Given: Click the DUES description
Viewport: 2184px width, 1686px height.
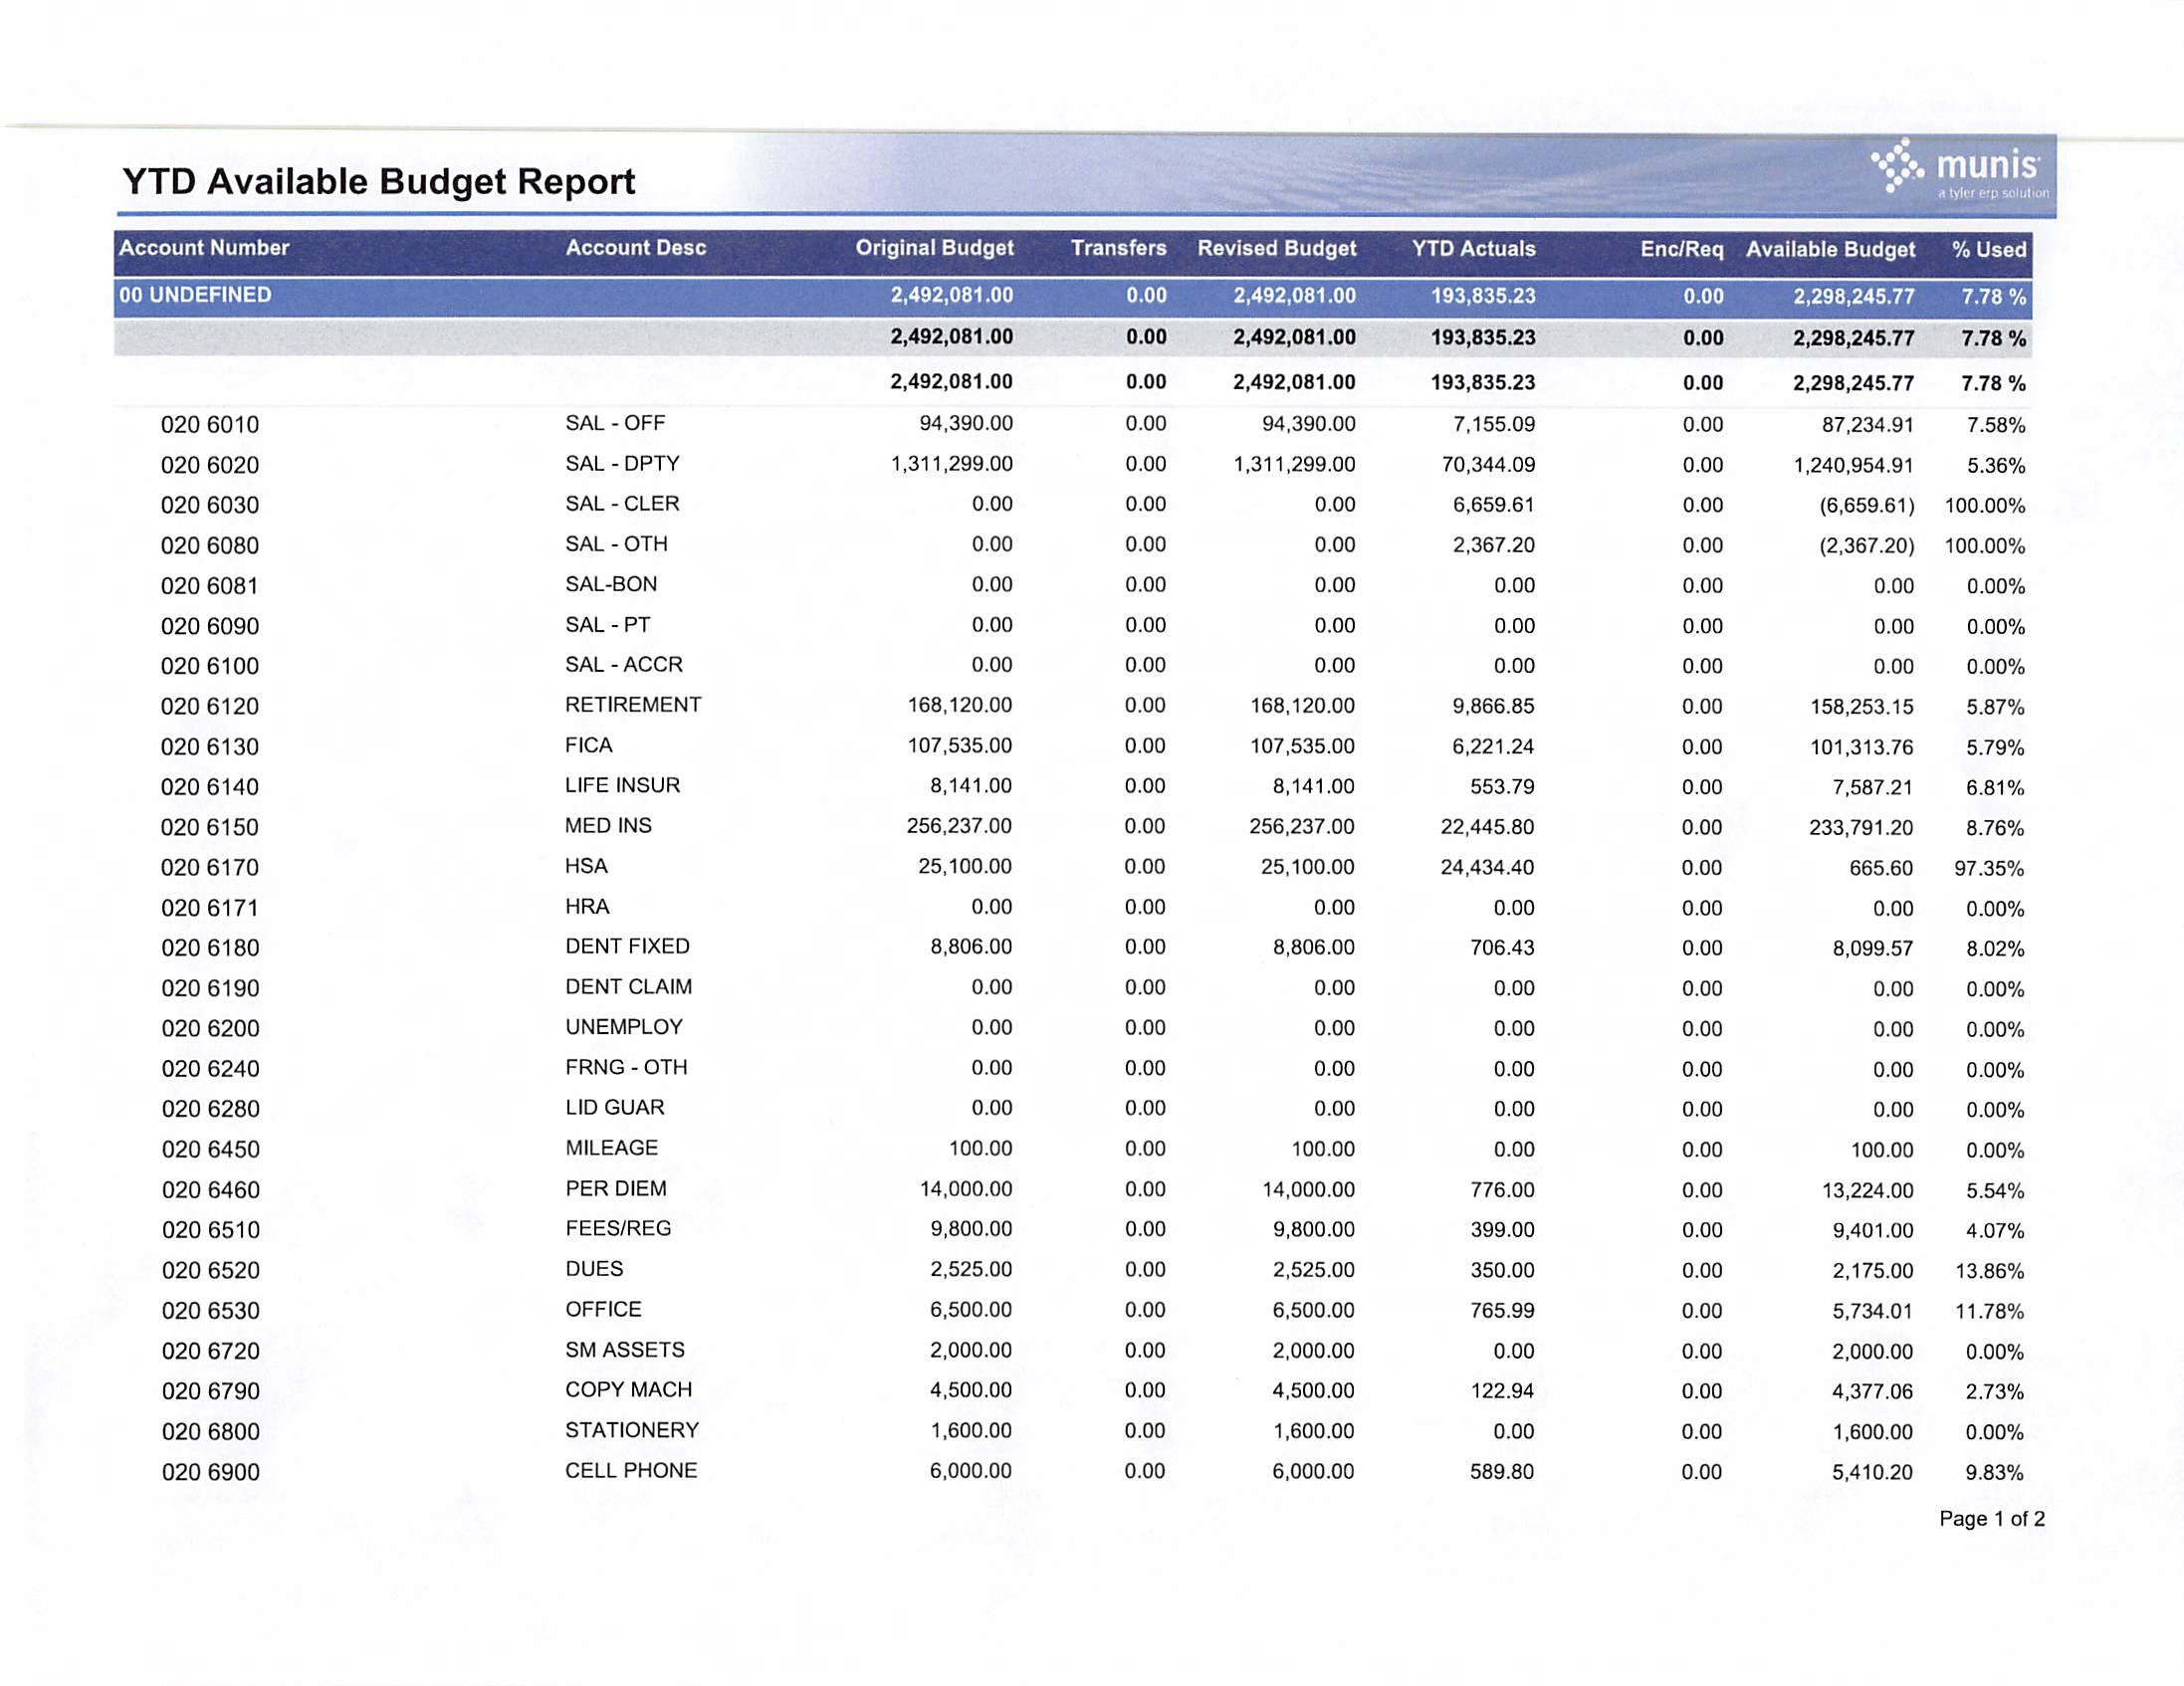Looking at the screenshot, I should (594, 1268).
